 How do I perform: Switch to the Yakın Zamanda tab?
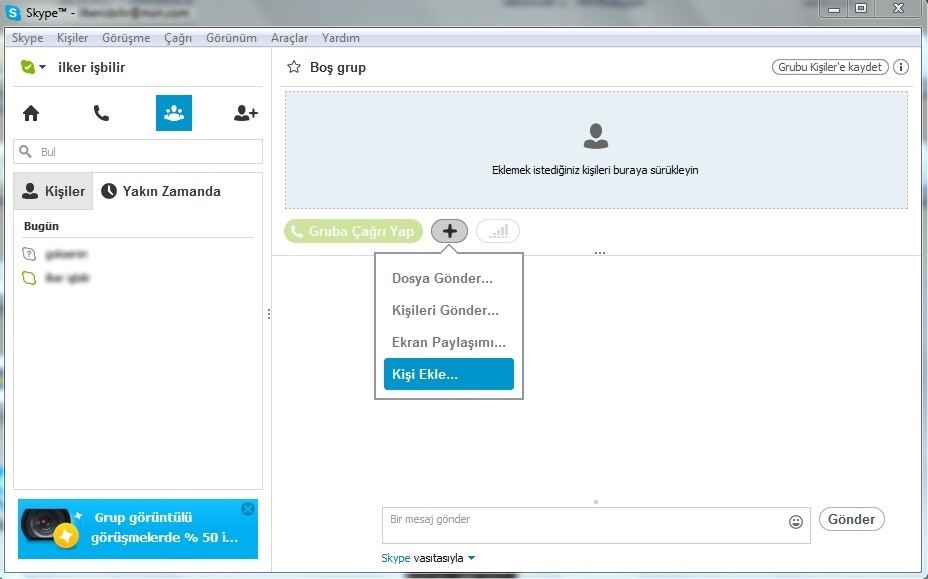tap(161, 191)
